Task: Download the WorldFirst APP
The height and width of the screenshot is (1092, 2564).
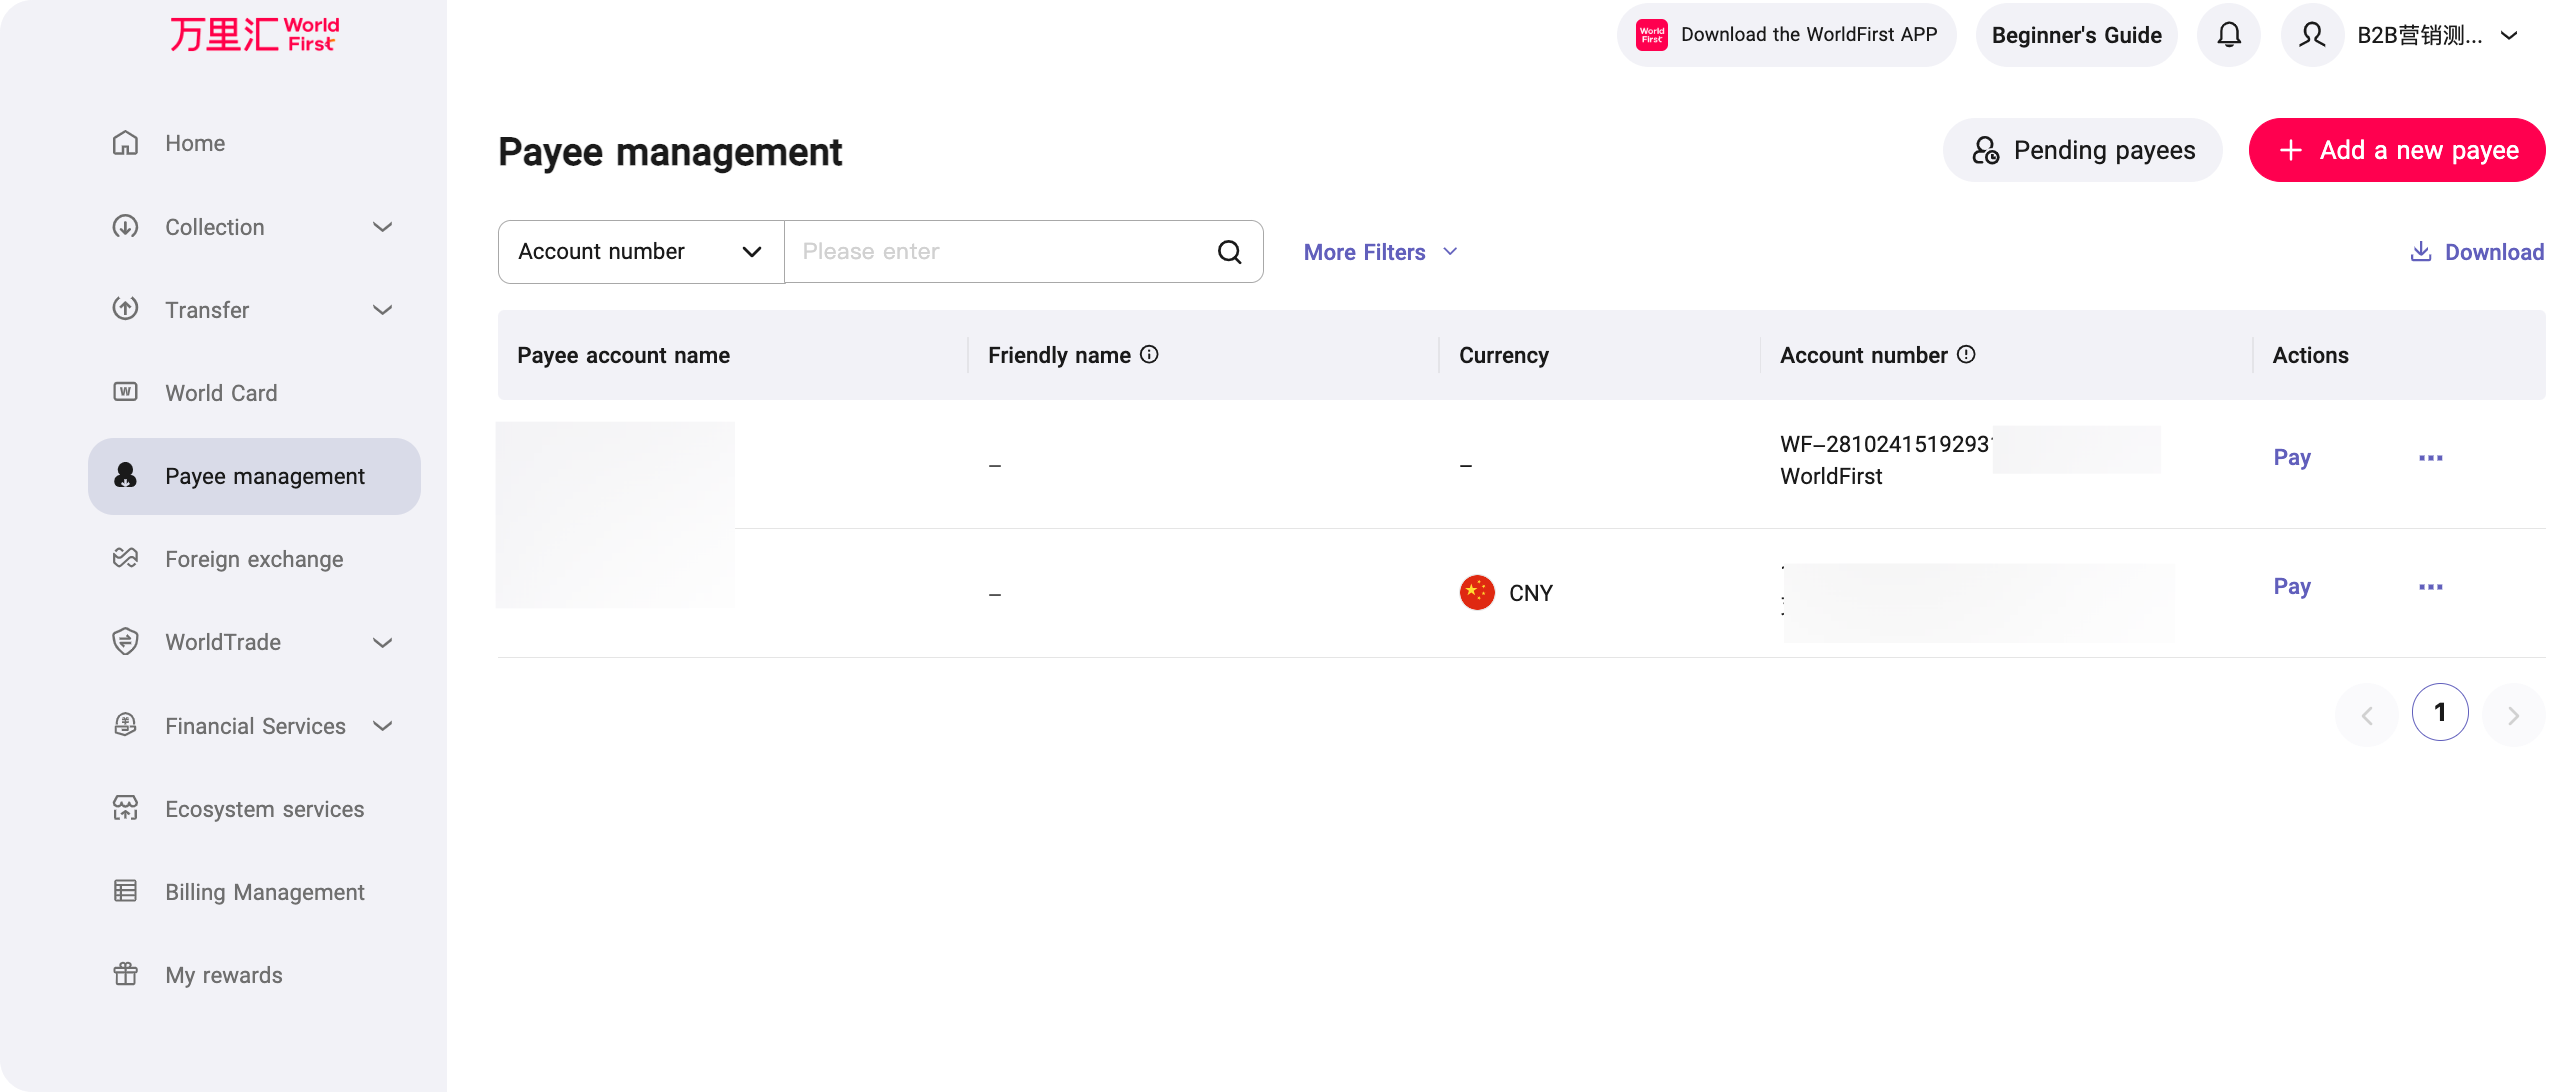Action: point(1786,35)
